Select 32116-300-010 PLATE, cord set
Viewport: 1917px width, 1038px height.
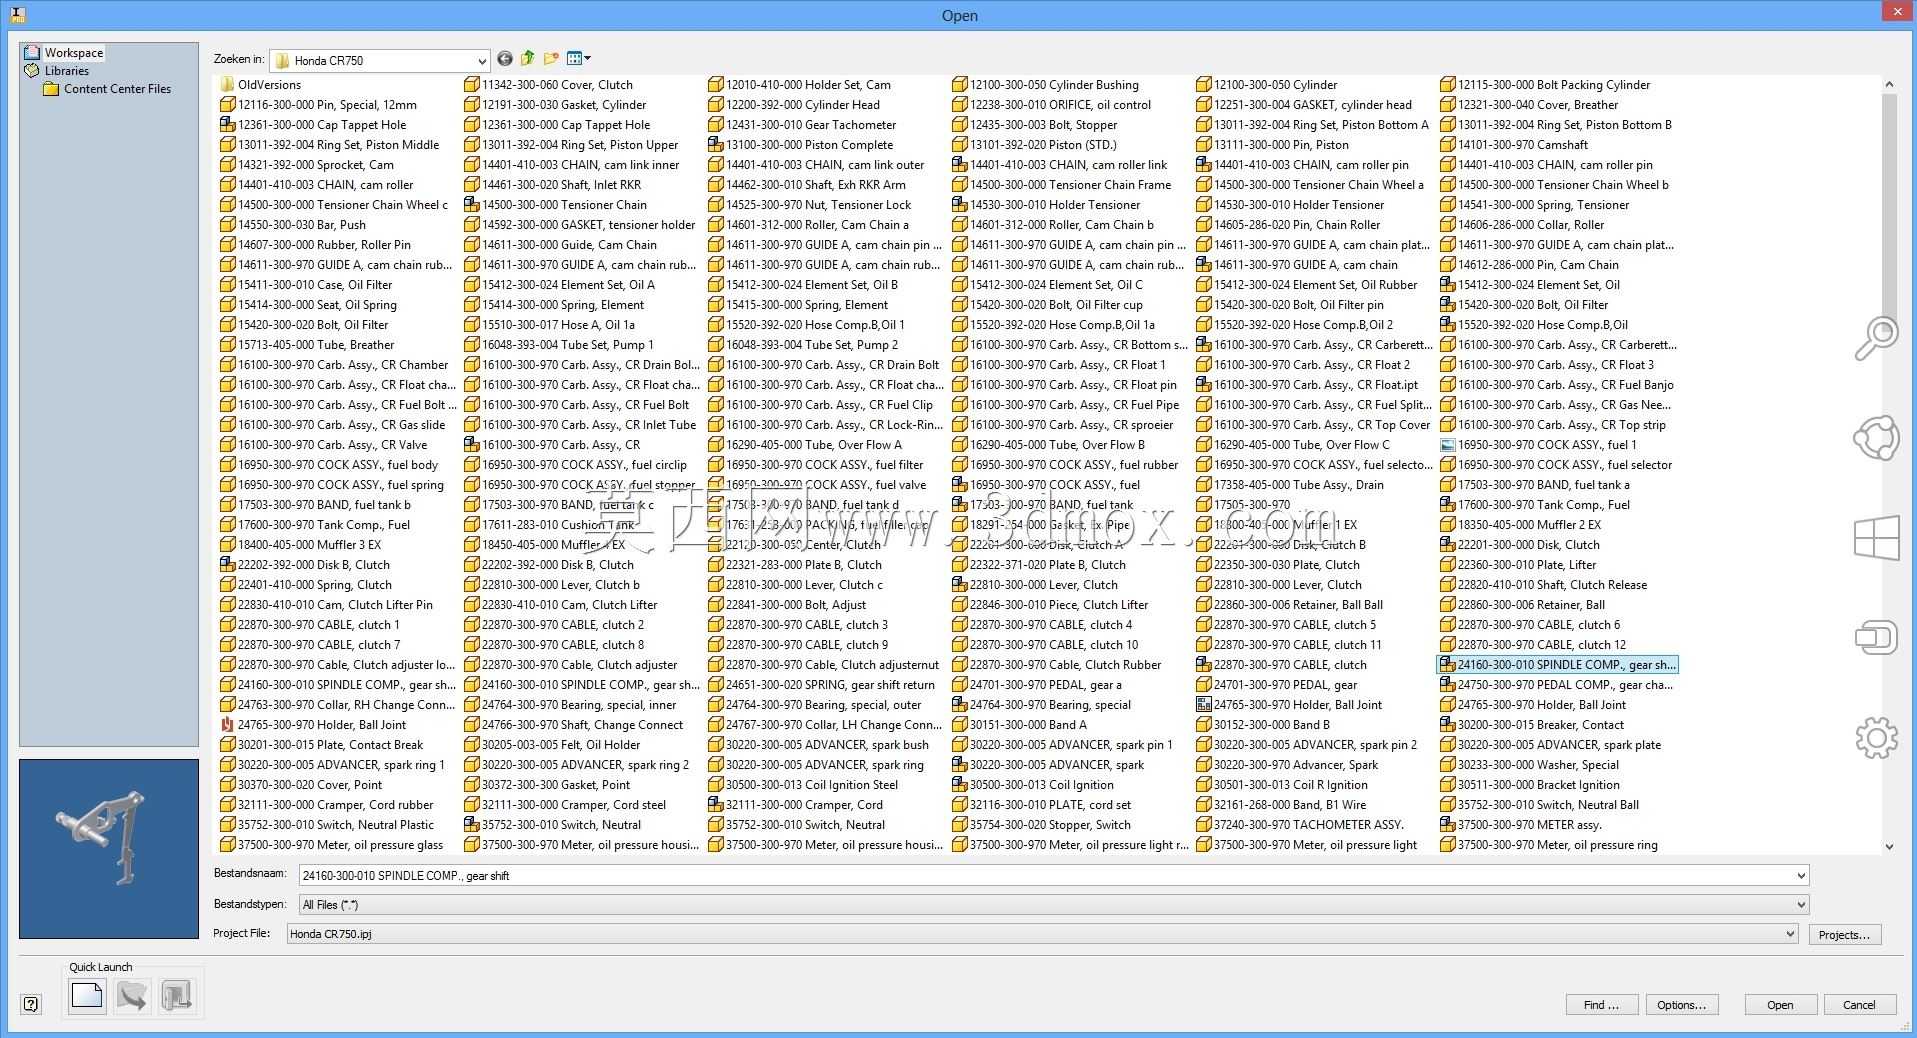[x=1050, y=805]
